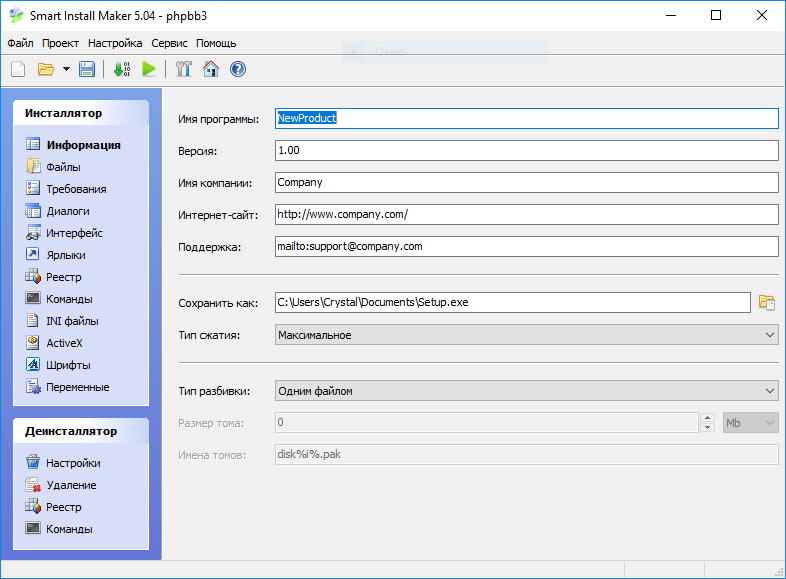Select the Информация section
The image size is (786, 579).
73,145
